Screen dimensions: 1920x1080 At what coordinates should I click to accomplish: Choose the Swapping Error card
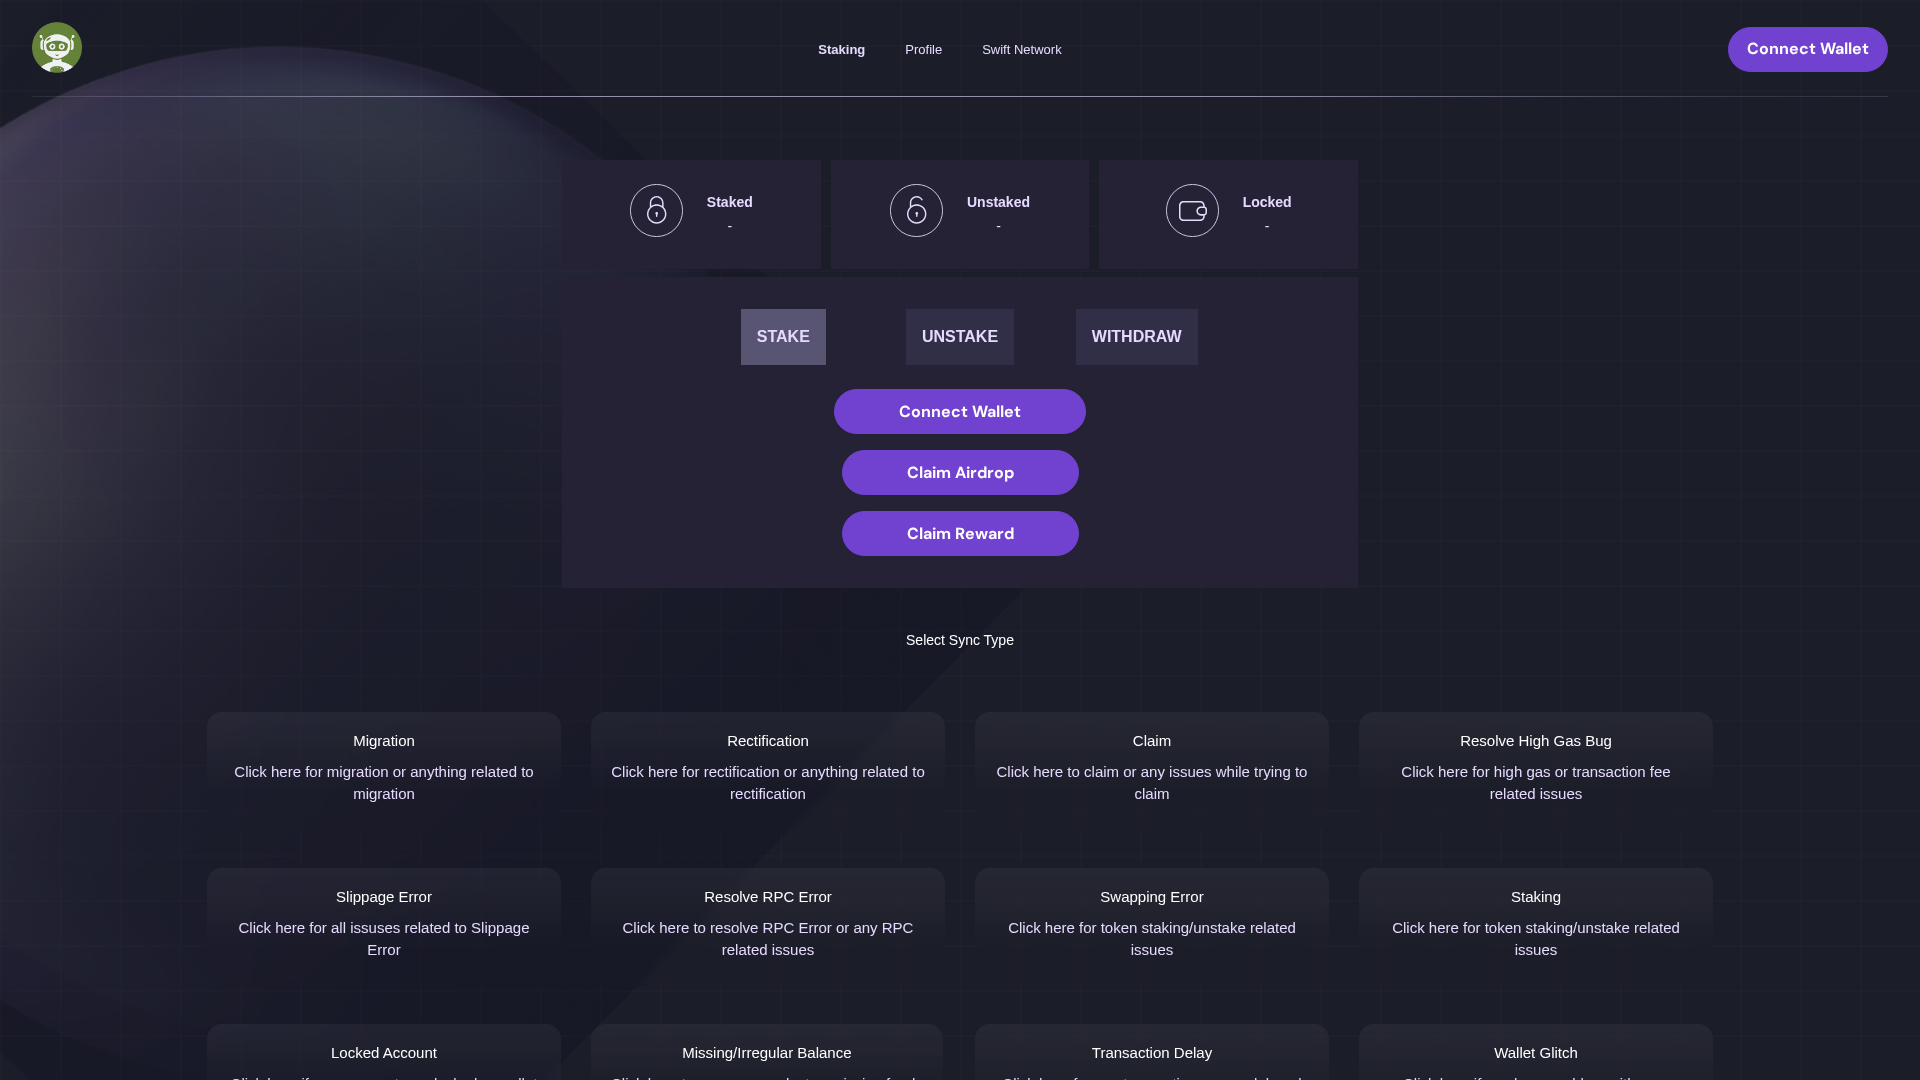tap(1152, 929)
